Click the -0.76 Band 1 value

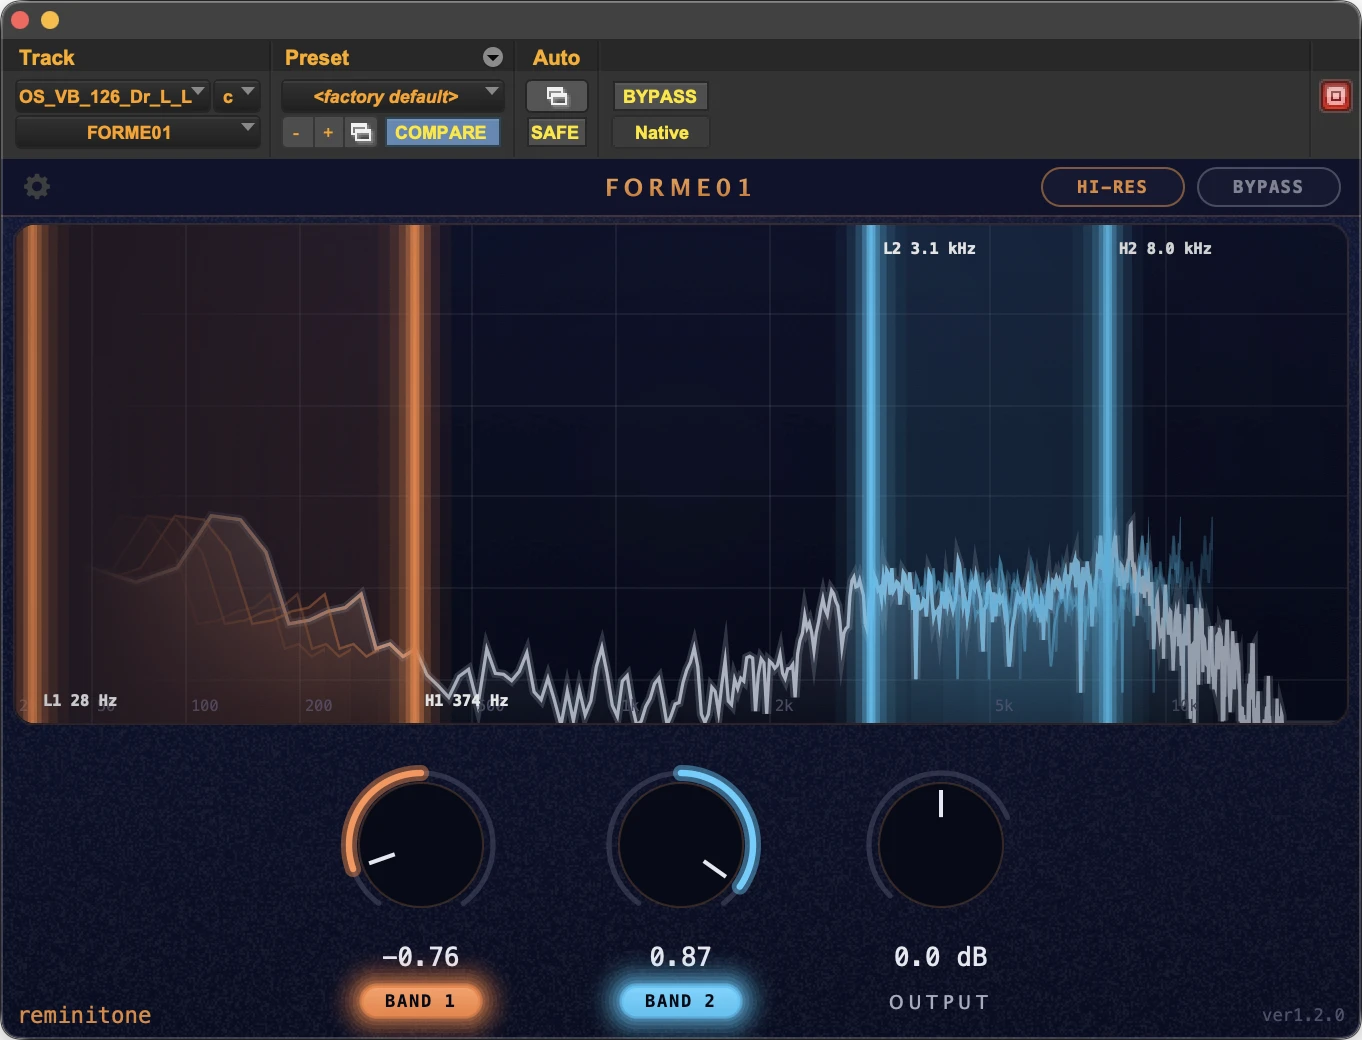[x=420, y=957]
